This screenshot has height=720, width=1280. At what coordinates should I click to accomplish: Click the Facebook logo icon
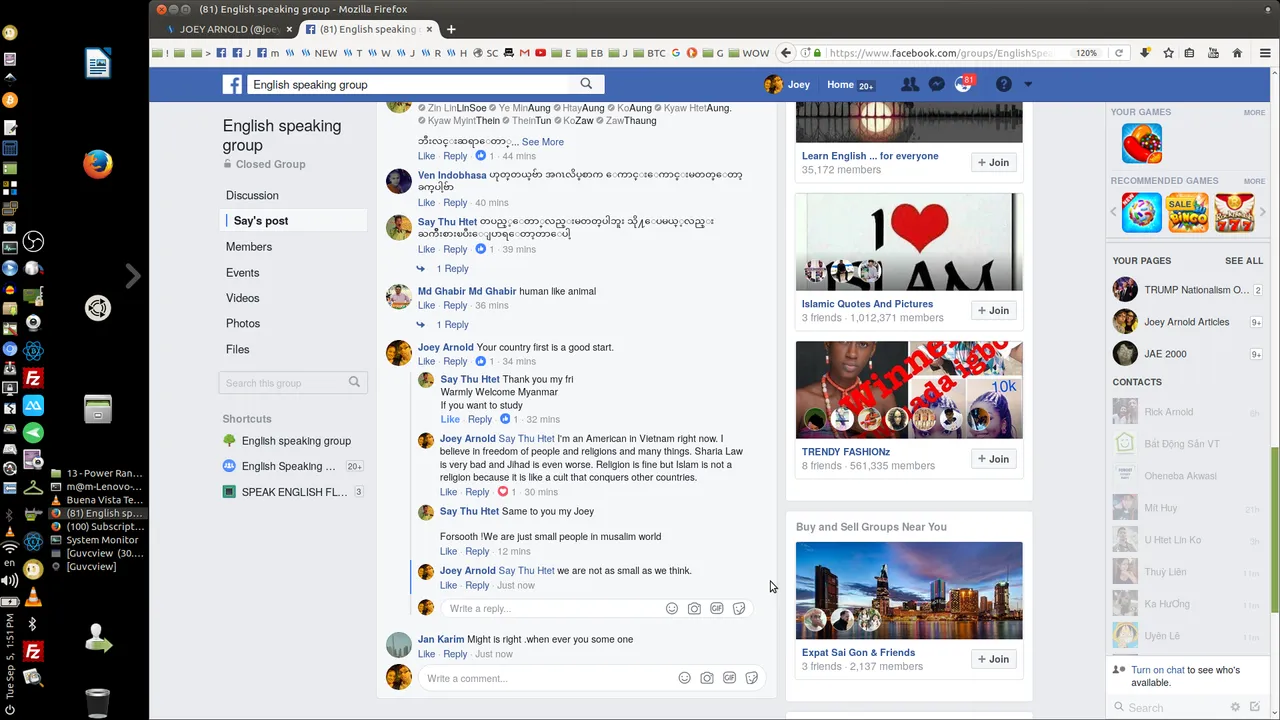[x=232, y=85]
